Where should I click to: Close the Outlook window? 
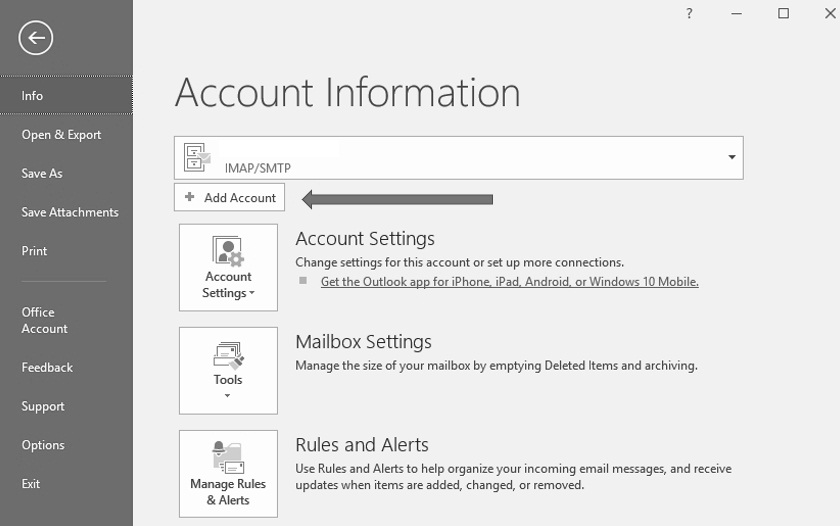tap(830, 13)
